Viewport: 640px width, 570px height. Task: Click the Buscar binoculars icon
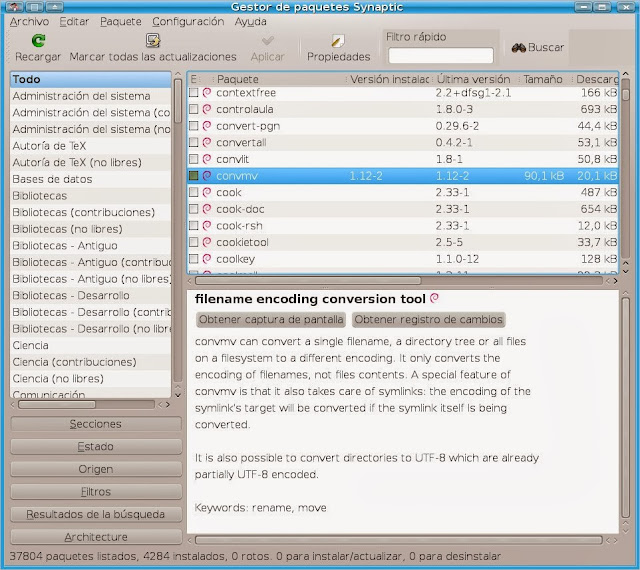[518, 48]
